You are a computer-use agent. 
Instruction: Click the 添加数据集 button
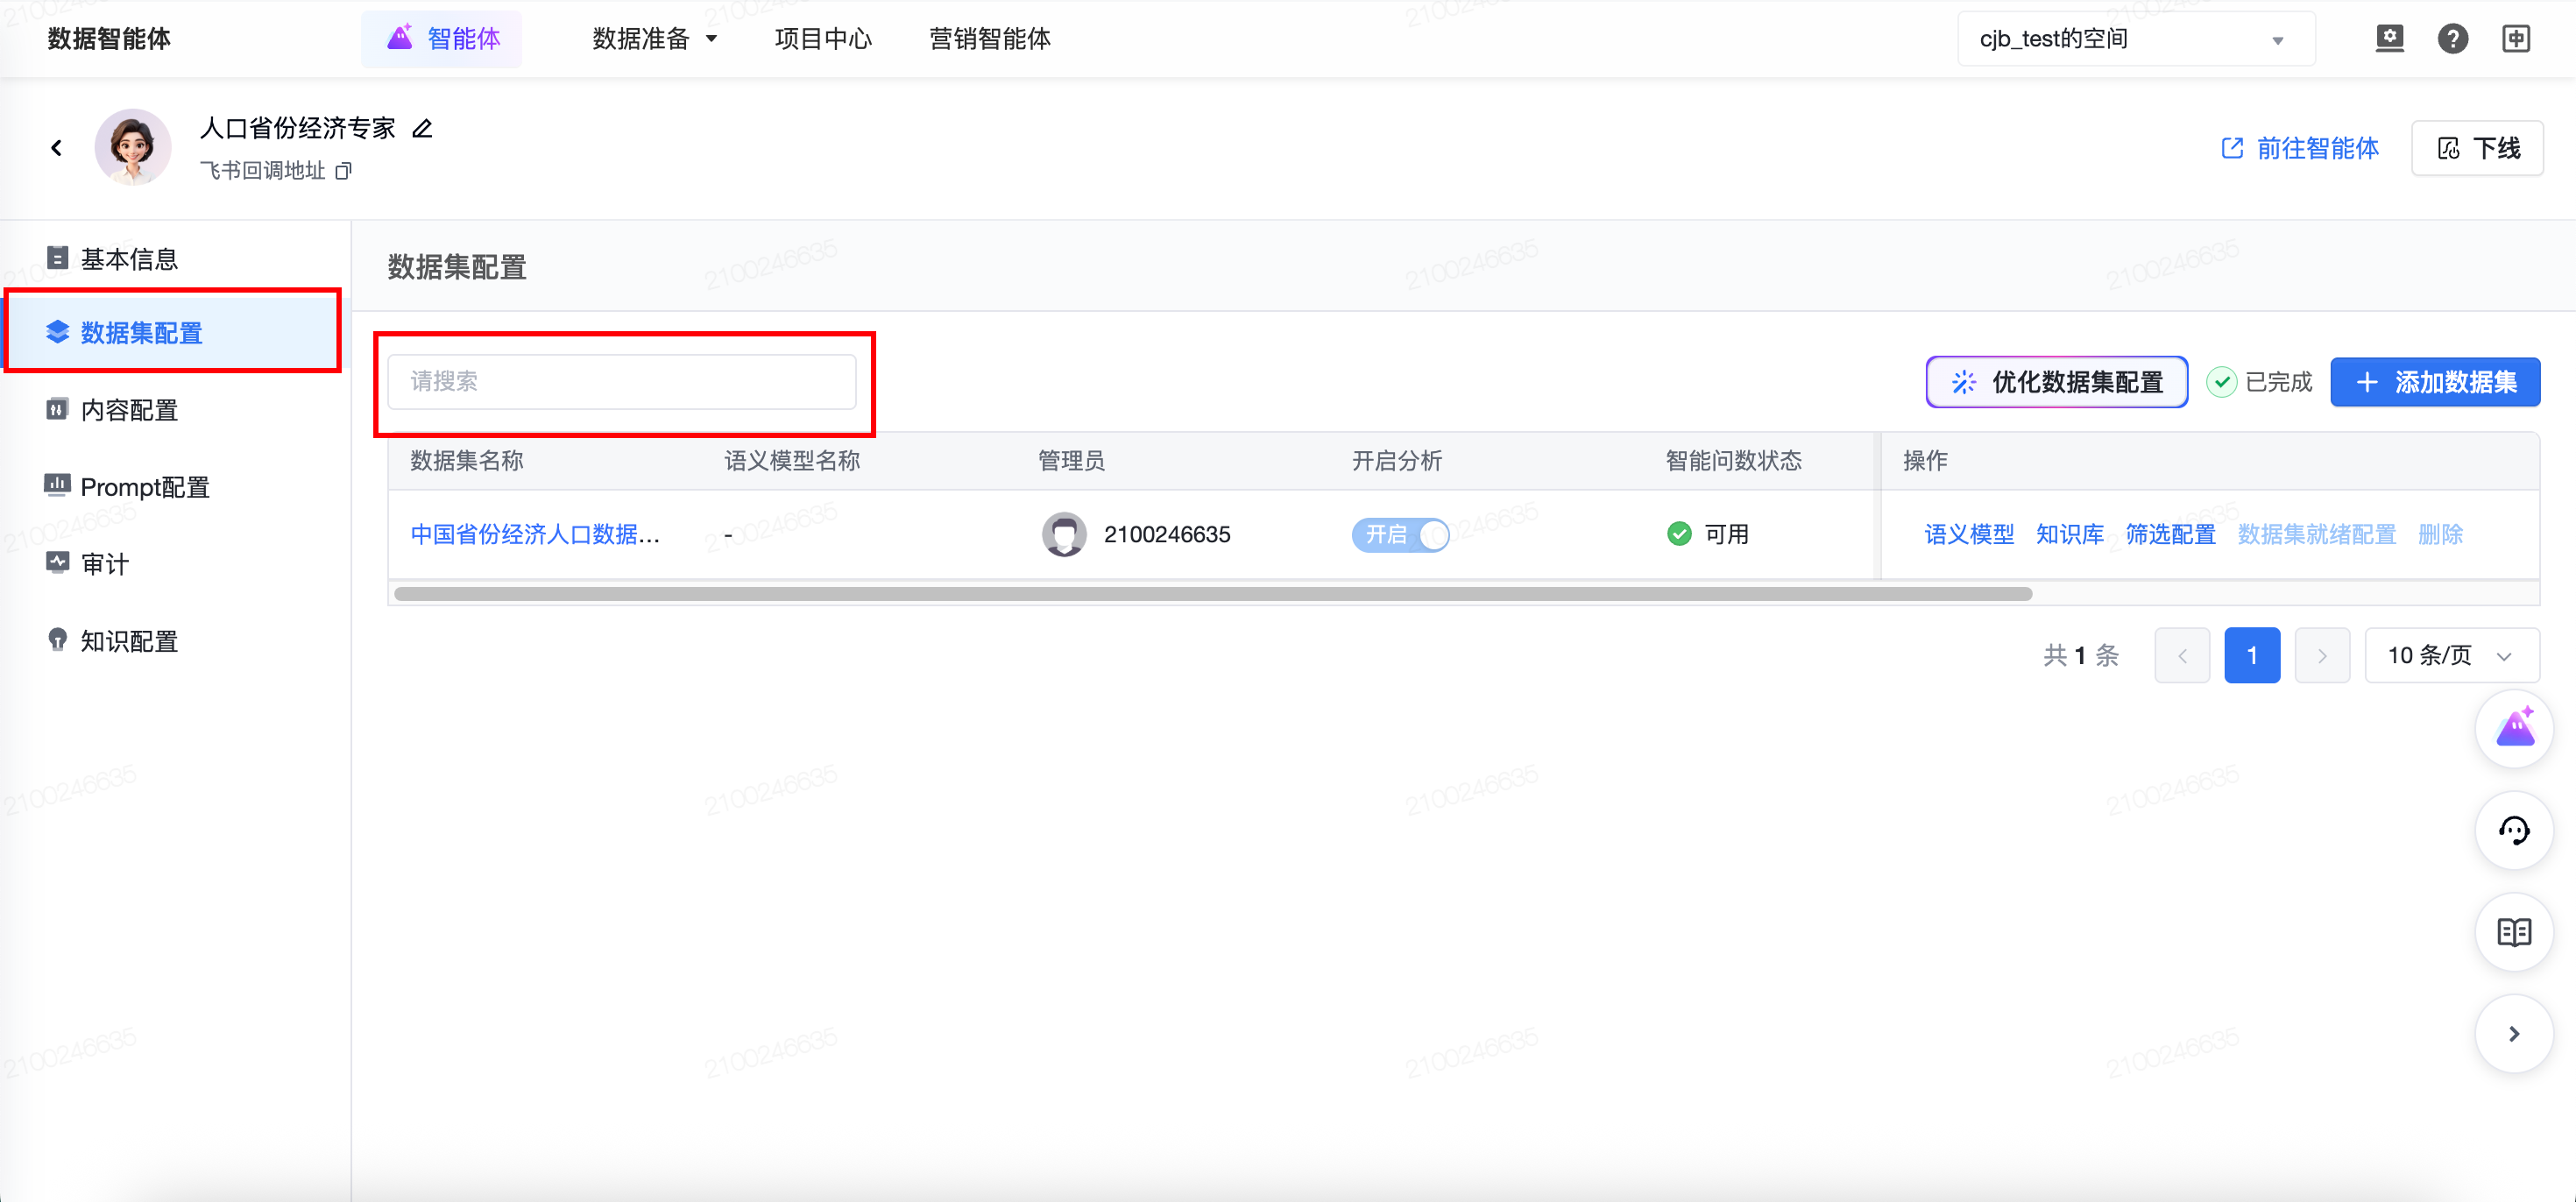tap(2434, 382)
